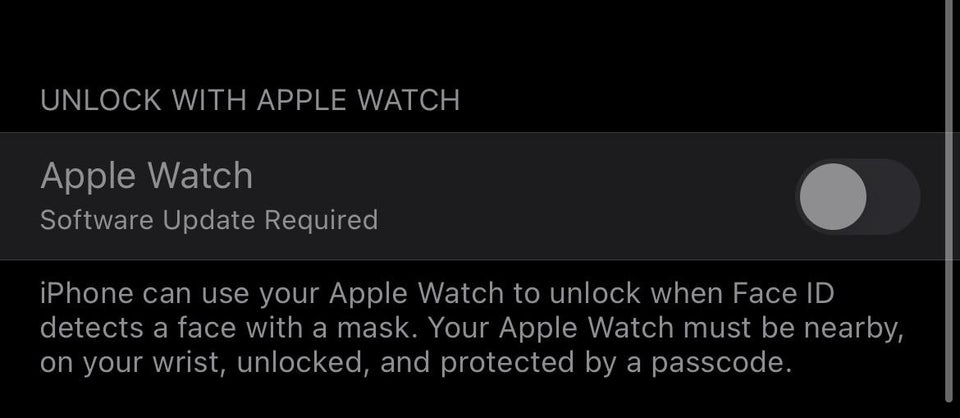
Task: Click the dark unfilled track of the switch
Action: coord(893,196)
